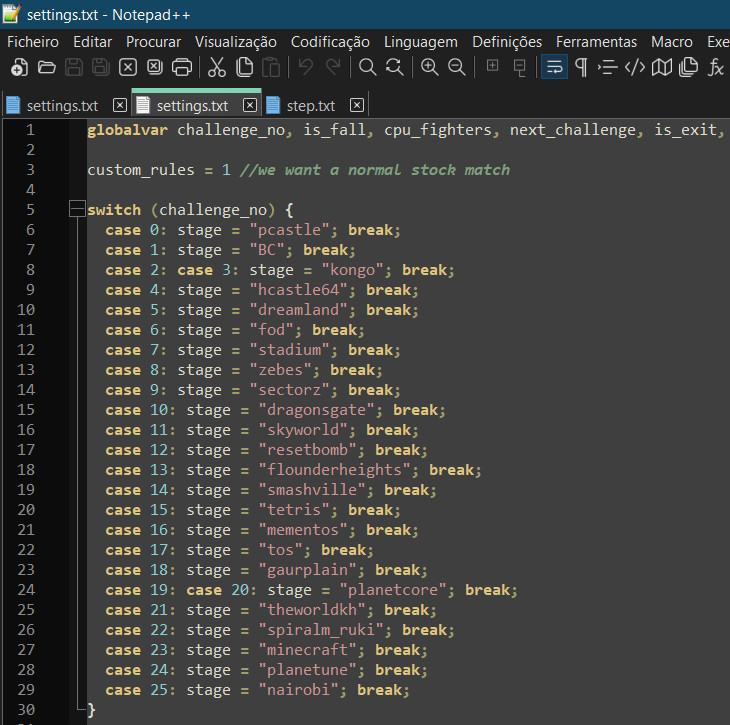Open the Linguagem menu
The image size is (730, 725).
click(420, 42)
